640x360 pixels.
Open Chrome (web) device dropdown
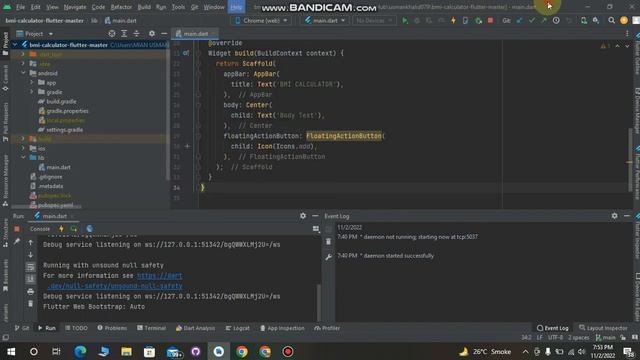pos(261,20)
